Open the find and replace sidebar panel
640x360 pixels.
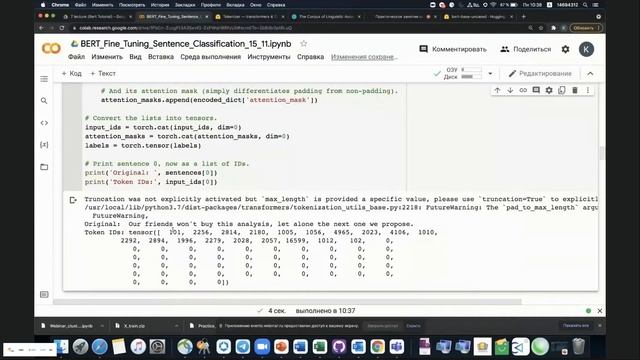[44, 101]
